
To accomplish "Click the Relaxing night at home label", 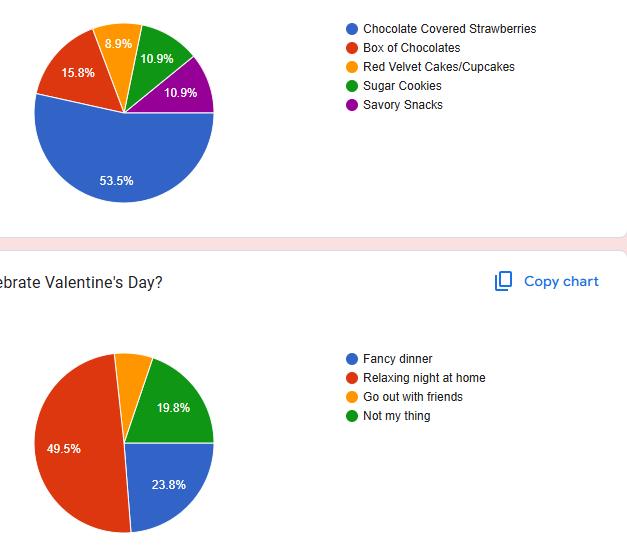I will tap(424, 378).
